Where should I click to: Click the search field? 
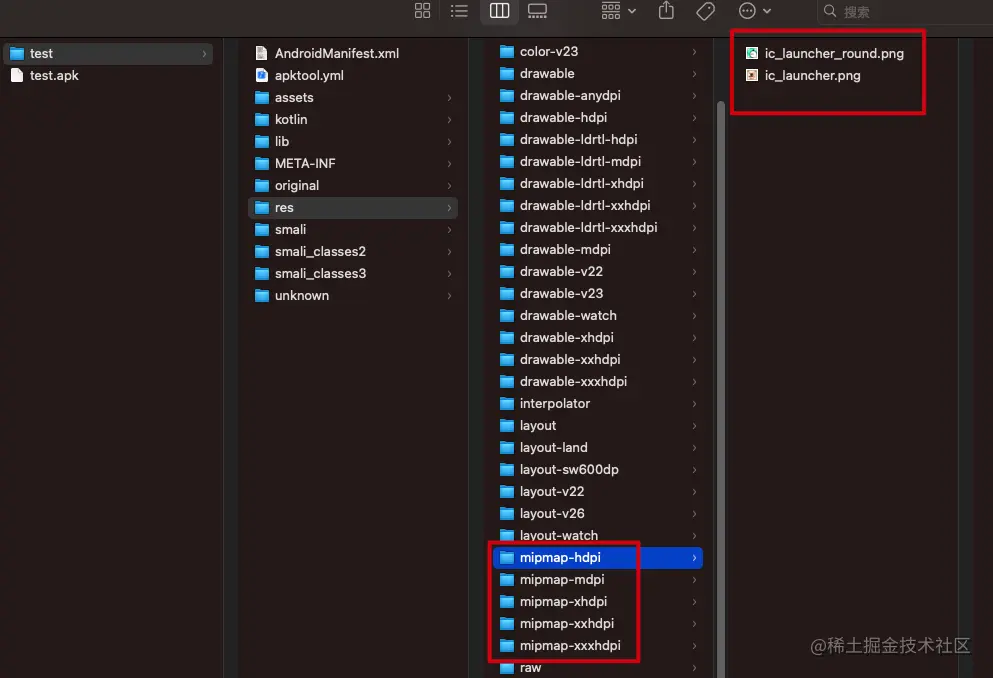[x=906, y=11]
